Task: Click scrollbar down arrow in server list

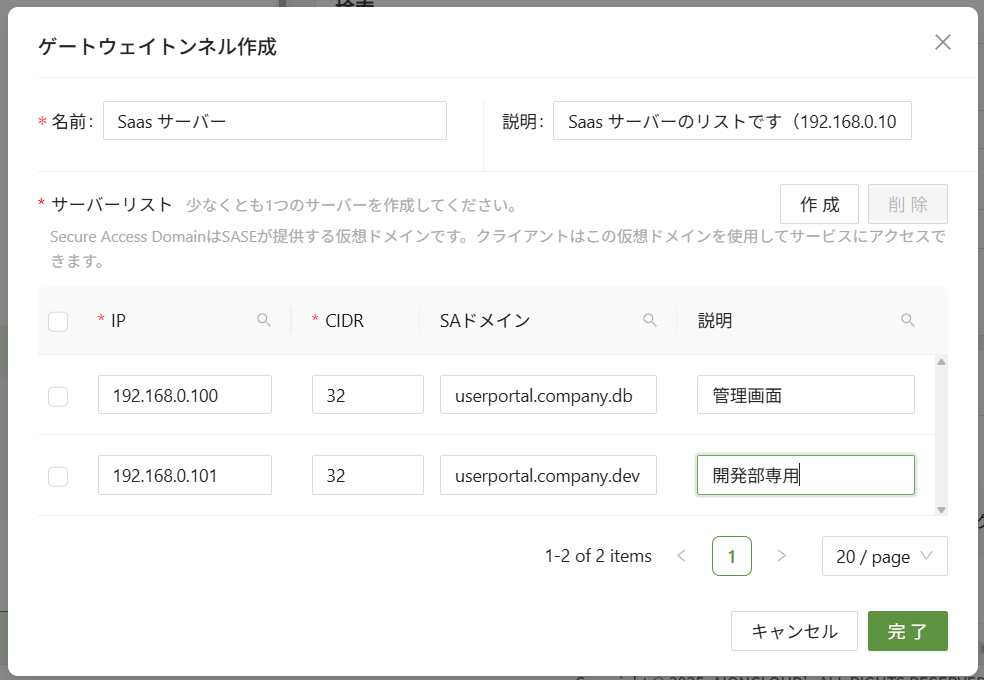Action: pos(941,509)
